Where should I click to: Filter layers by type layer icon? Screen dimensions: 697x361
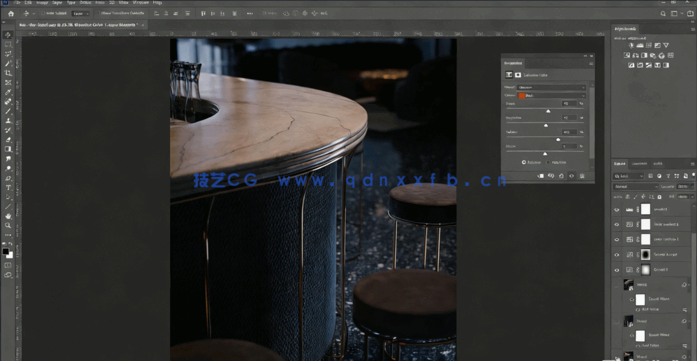667,176
